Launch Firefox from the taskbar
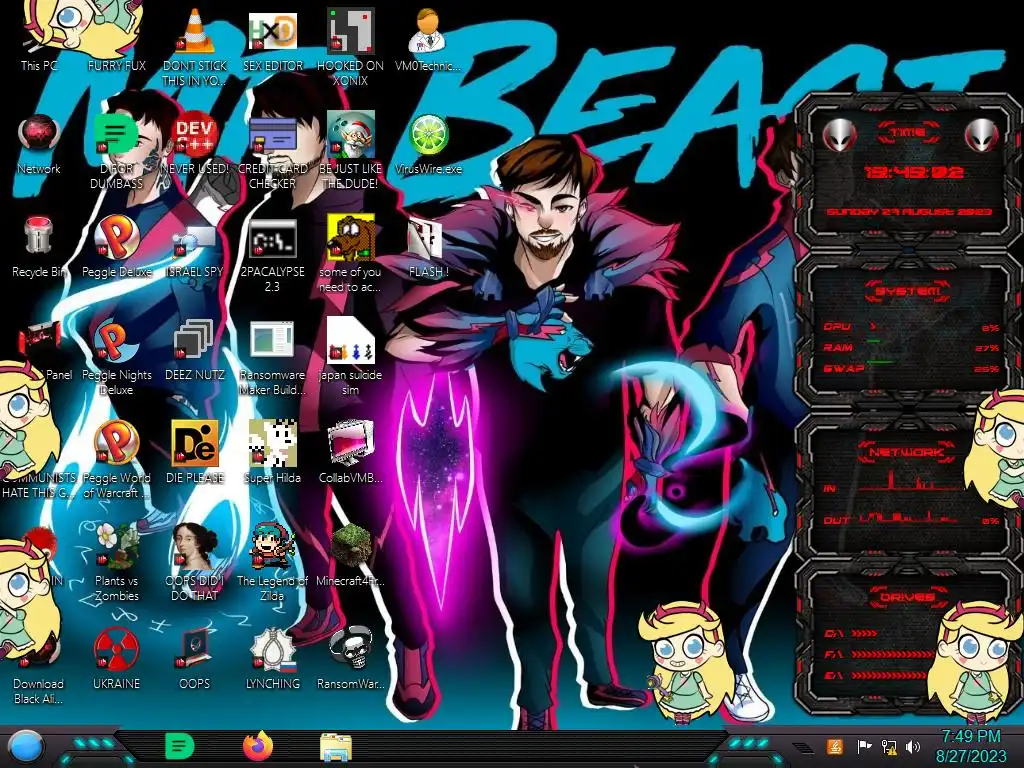Screen dimensions: 1024x768 tap(257, 746)
